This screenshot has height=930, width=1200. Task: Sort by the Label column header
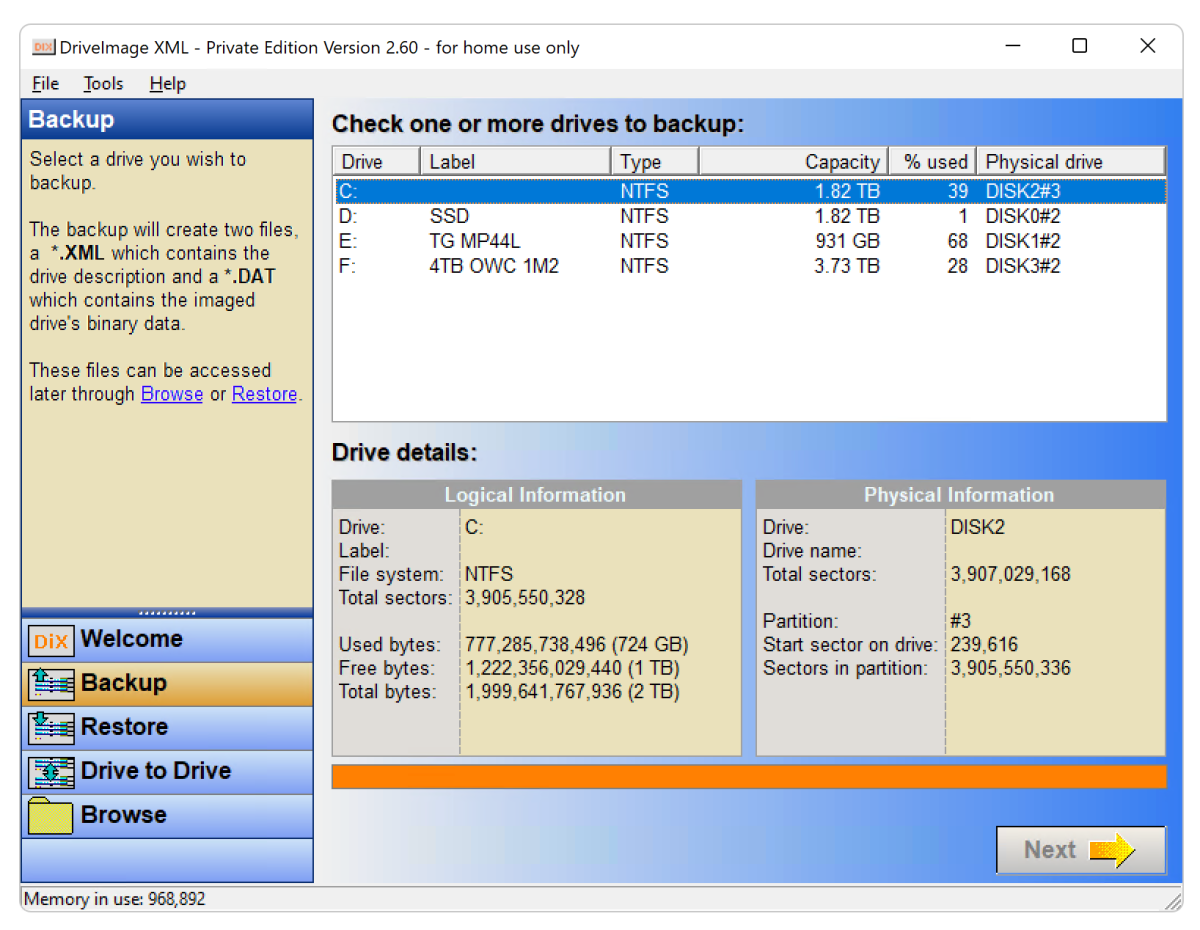(516, 162)
